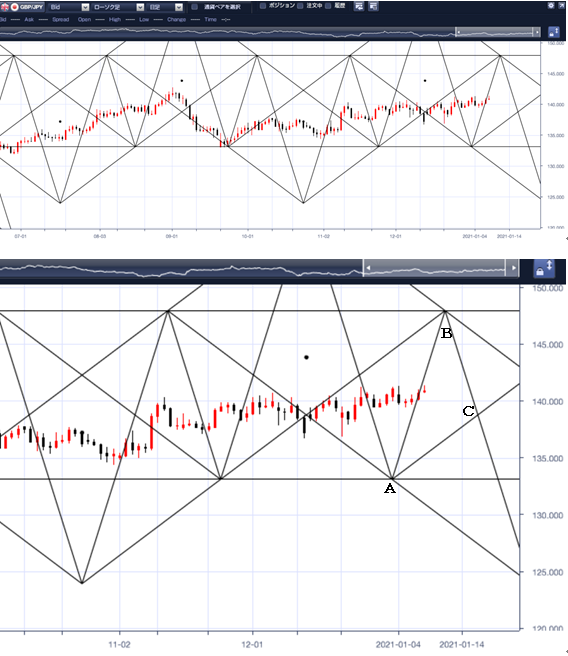This screenshot has height=656, width=568.
Task: Toggle the 注文中 checkbox
Action: (300, 6)
